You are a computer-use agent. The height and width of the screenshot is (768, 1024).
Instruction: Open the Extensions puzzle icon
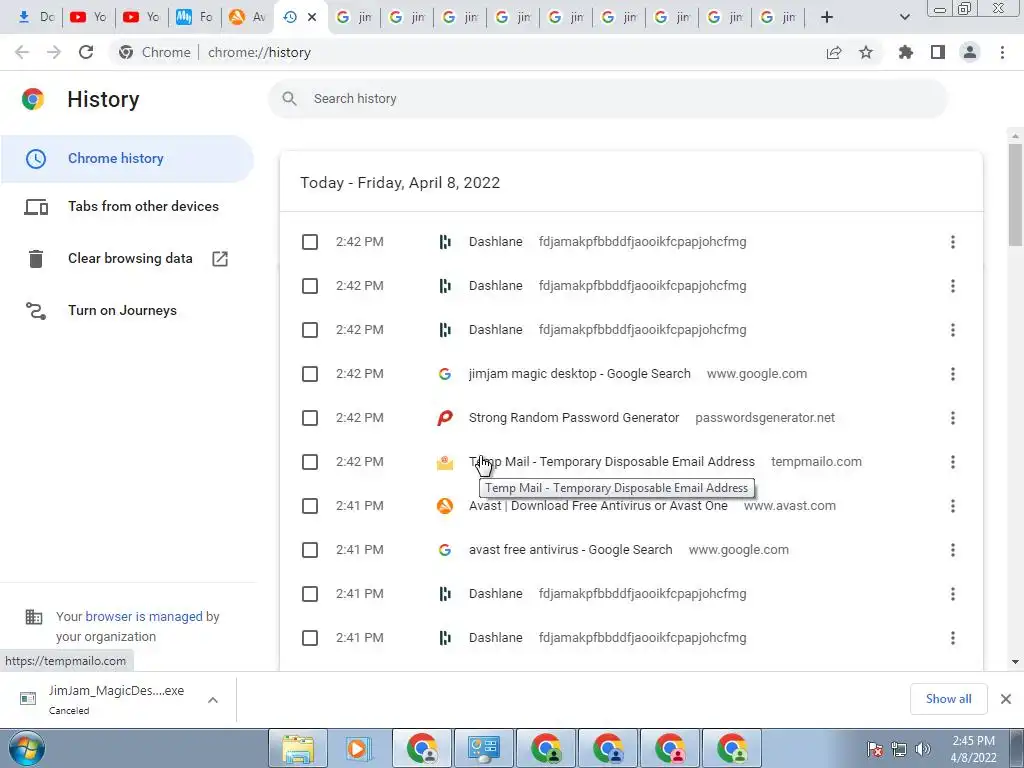tap(906, 52)
